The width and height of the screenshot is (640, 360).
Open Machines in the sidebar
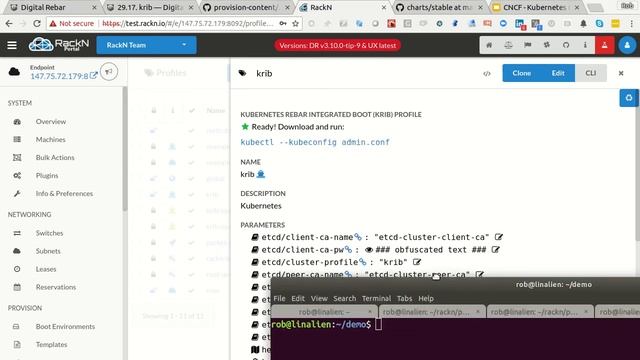(x=51, y=140)
